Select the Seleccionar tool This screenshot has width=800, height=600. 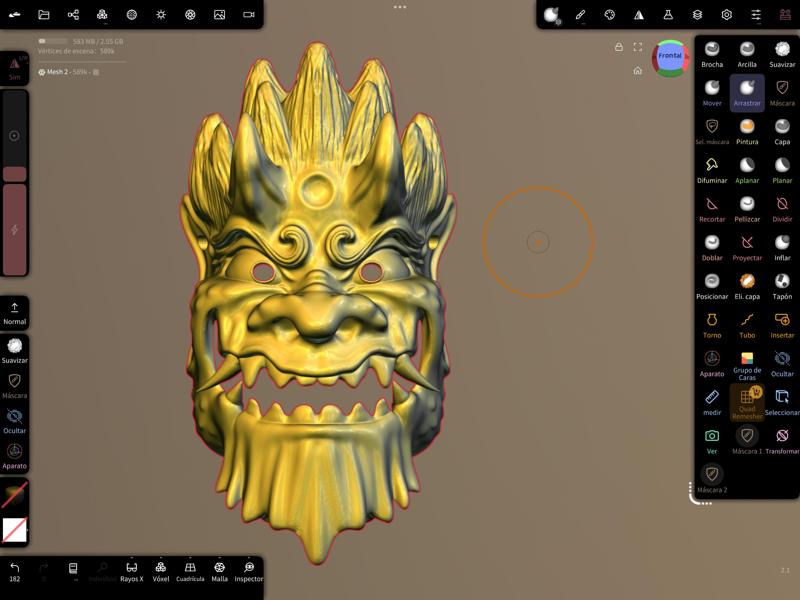pyautogui.click(x=782, y=403)
